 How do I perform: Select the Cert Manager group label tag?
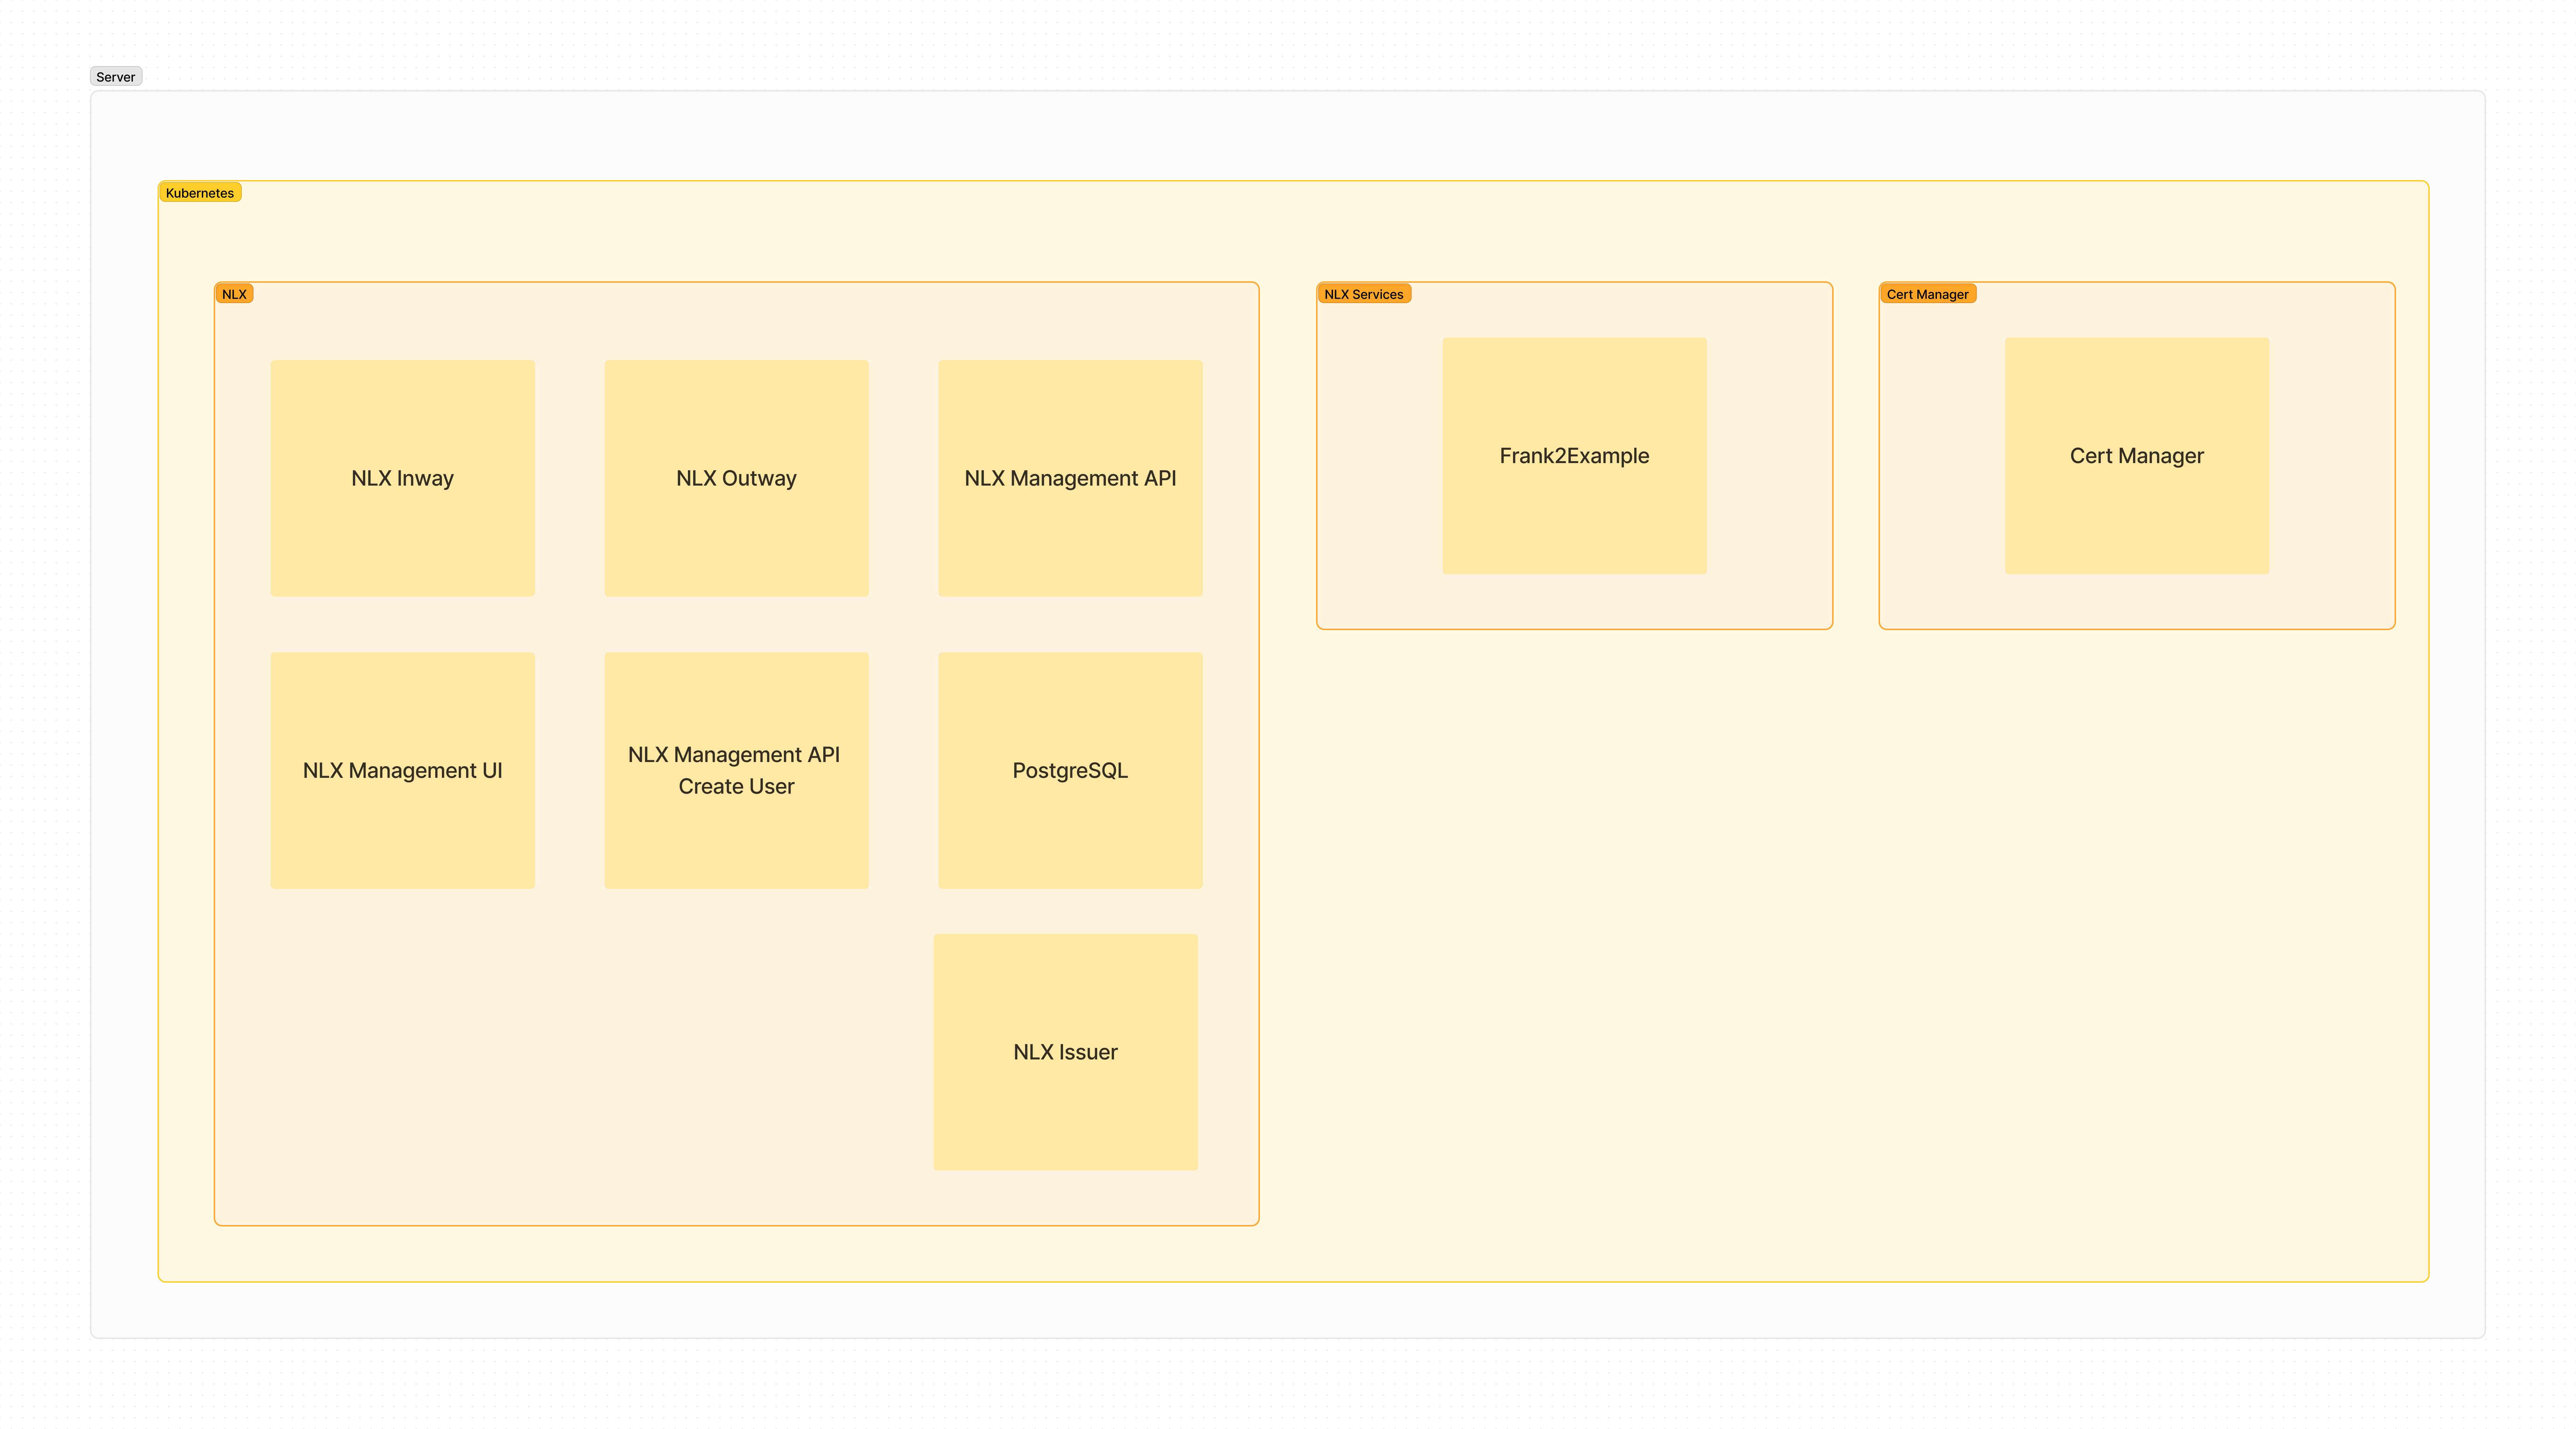pyautogui.click(x=1927, y=294)
